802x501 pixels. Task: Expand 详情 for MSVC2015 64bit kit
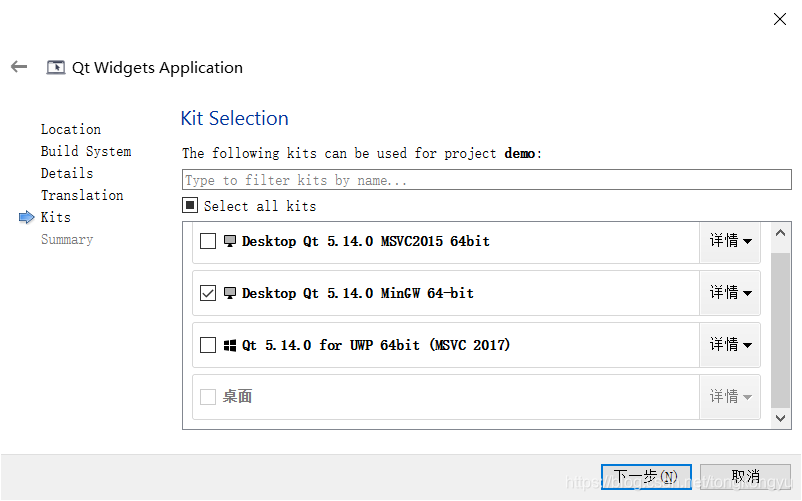730,241
